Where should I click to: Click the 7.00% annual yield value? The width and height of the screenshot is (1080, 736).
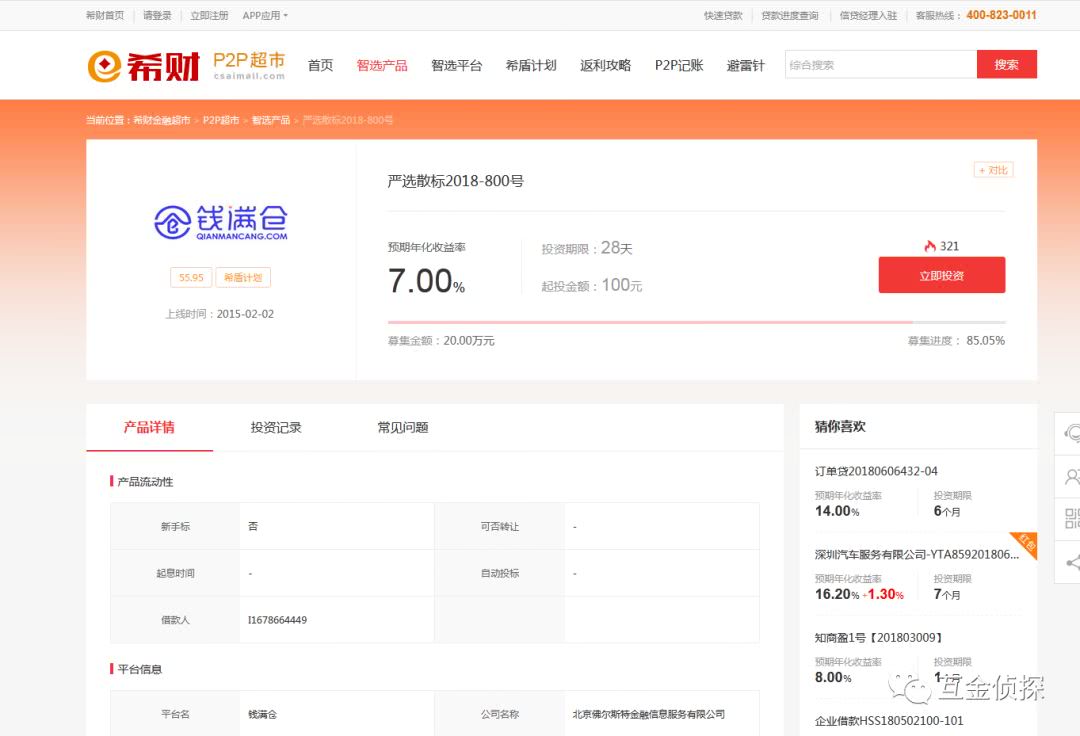[x=426, y=281]
